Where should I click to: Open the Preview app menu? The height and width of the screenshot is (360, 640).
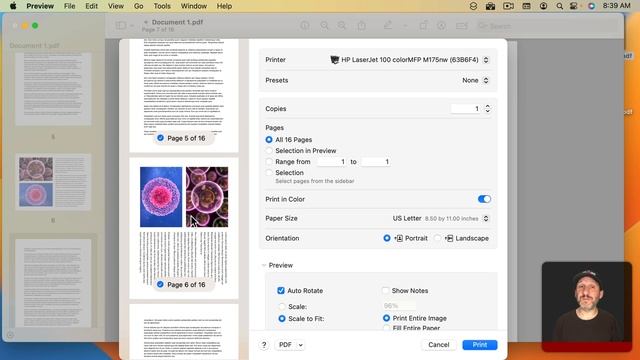40,6
